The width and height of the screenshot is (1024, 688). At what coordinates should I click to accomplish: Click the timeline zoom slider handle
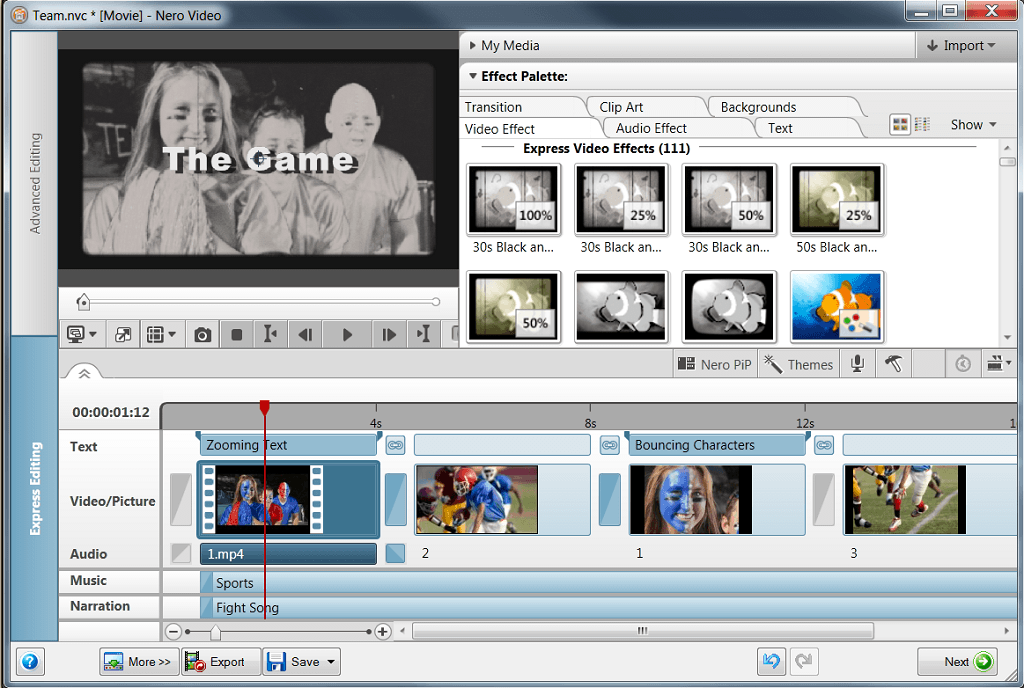[215, 631]
